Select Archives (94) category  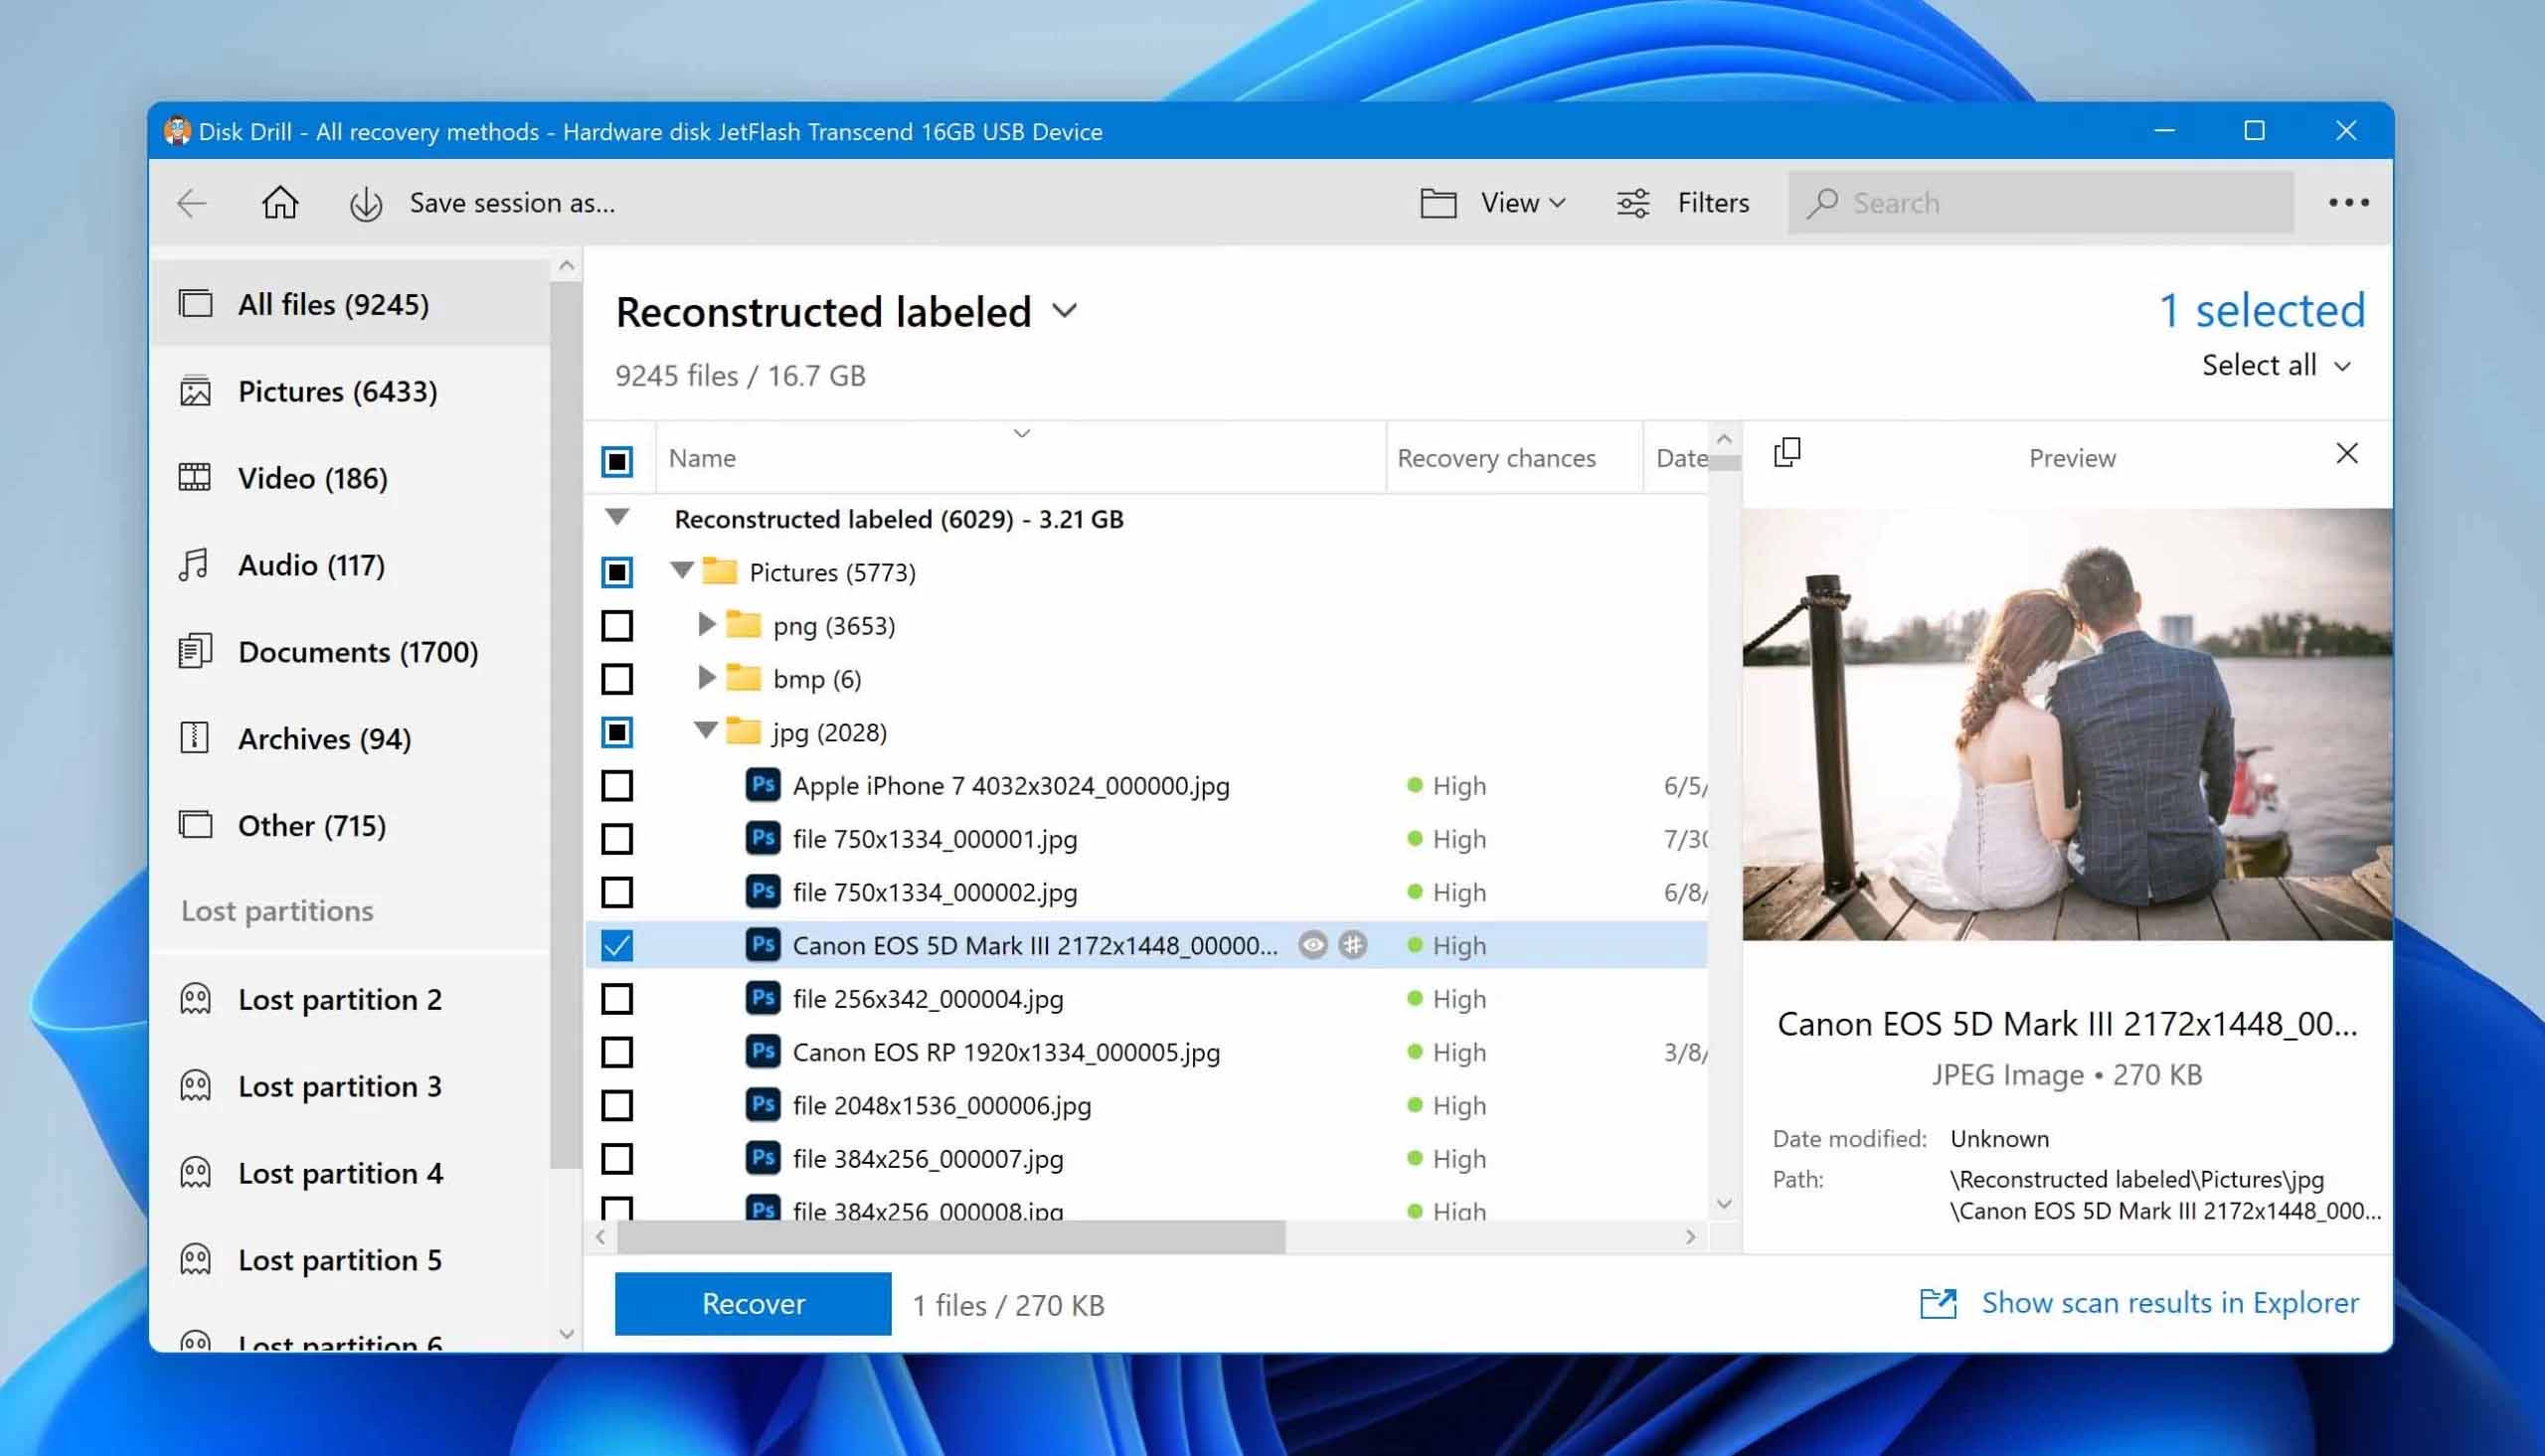click(x=350, y=739)
